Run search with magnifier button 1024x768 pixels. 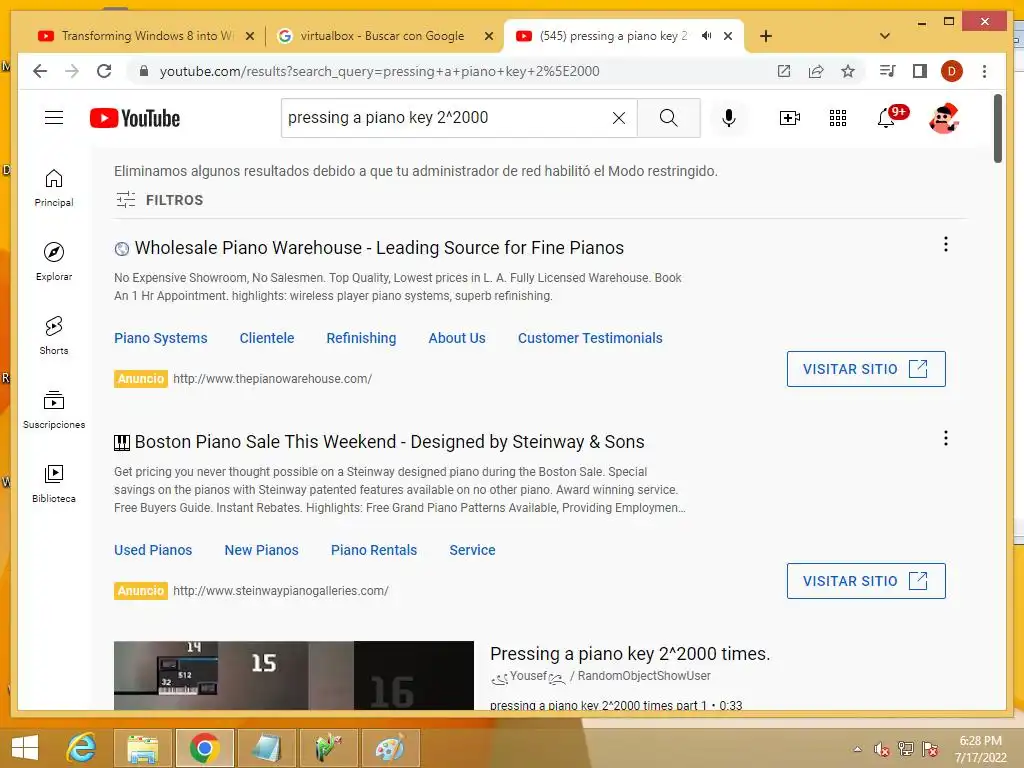(668, 118)
